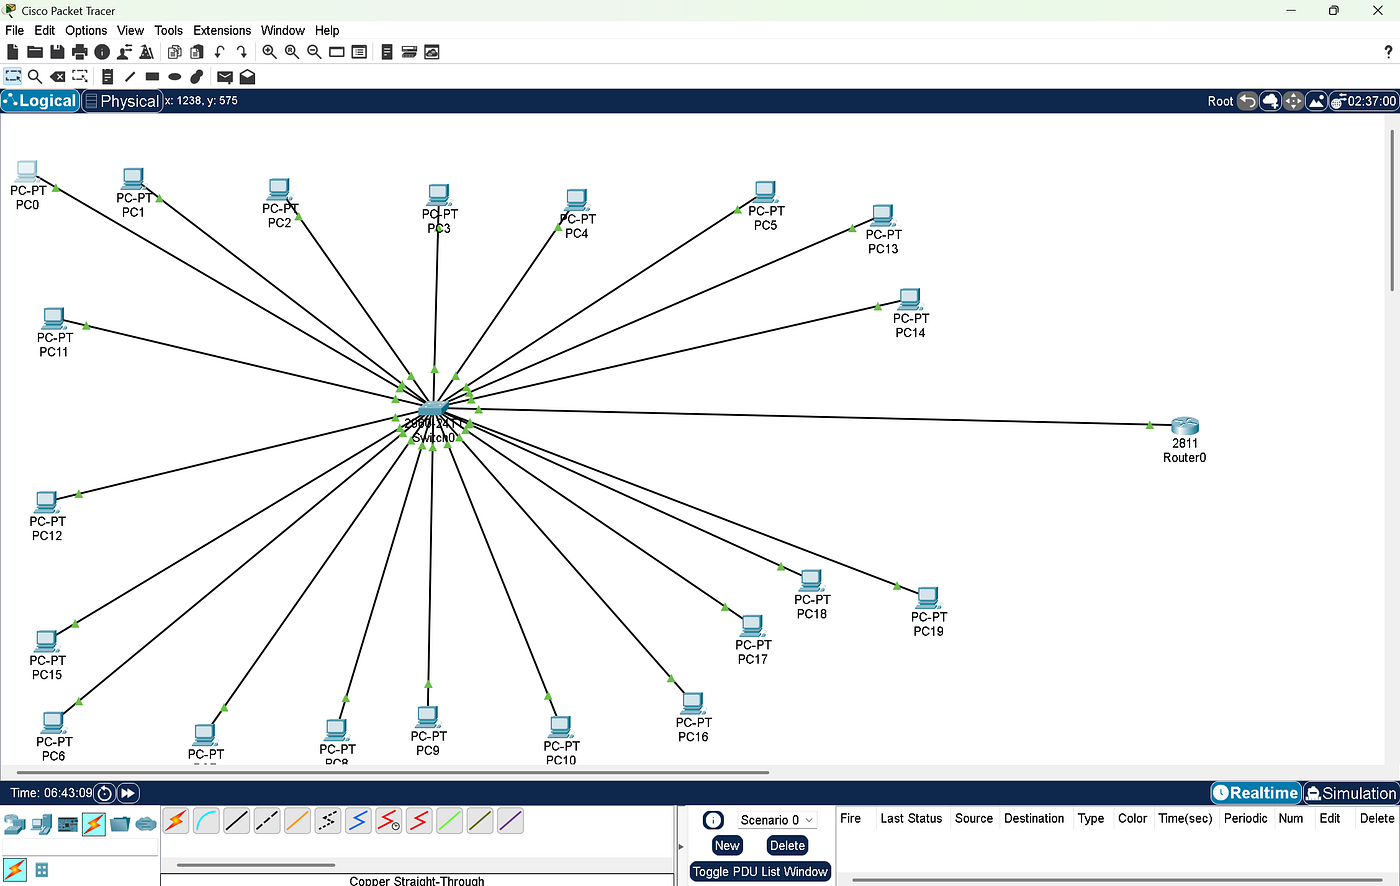
Task: Save the network with the floppy icon
Action: point(57,52)
